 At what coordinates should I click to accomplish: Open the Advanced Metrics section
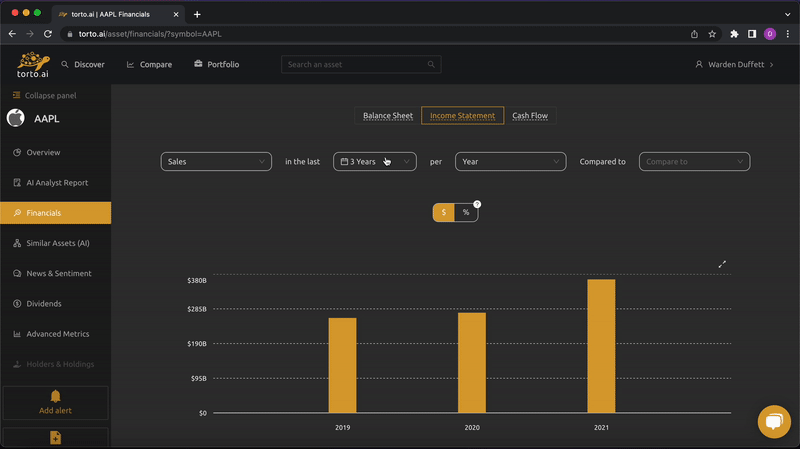tap(56, 334)
